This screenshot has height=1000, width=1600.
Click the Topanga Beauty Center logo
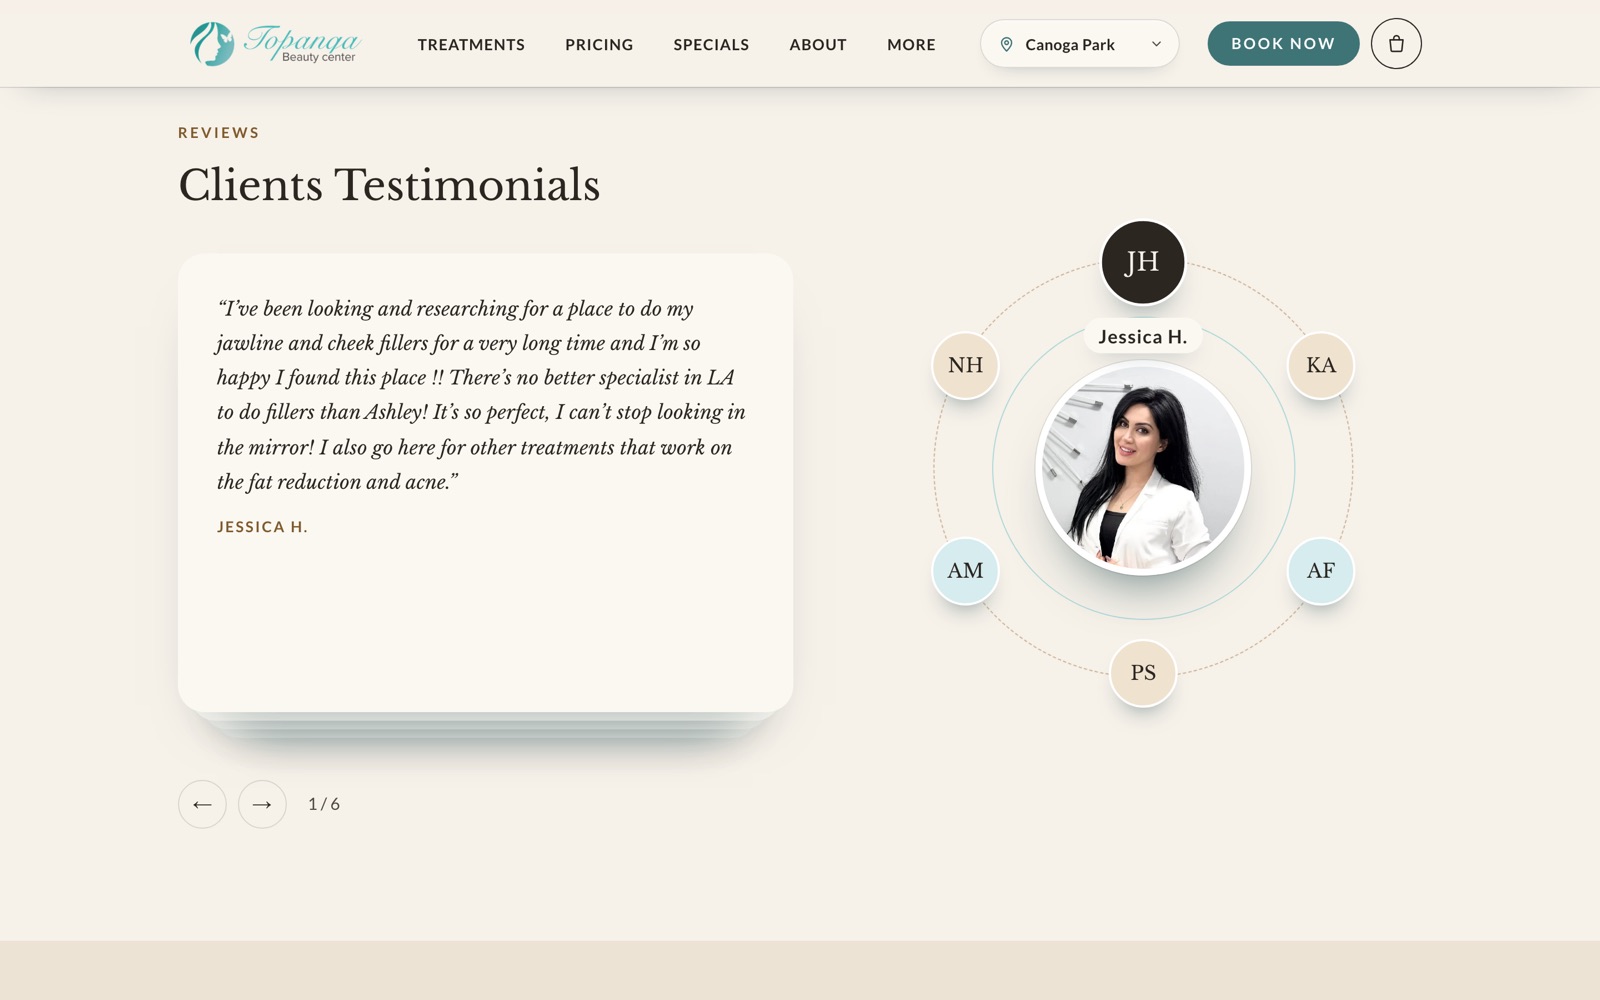click(x=275, y=44)
